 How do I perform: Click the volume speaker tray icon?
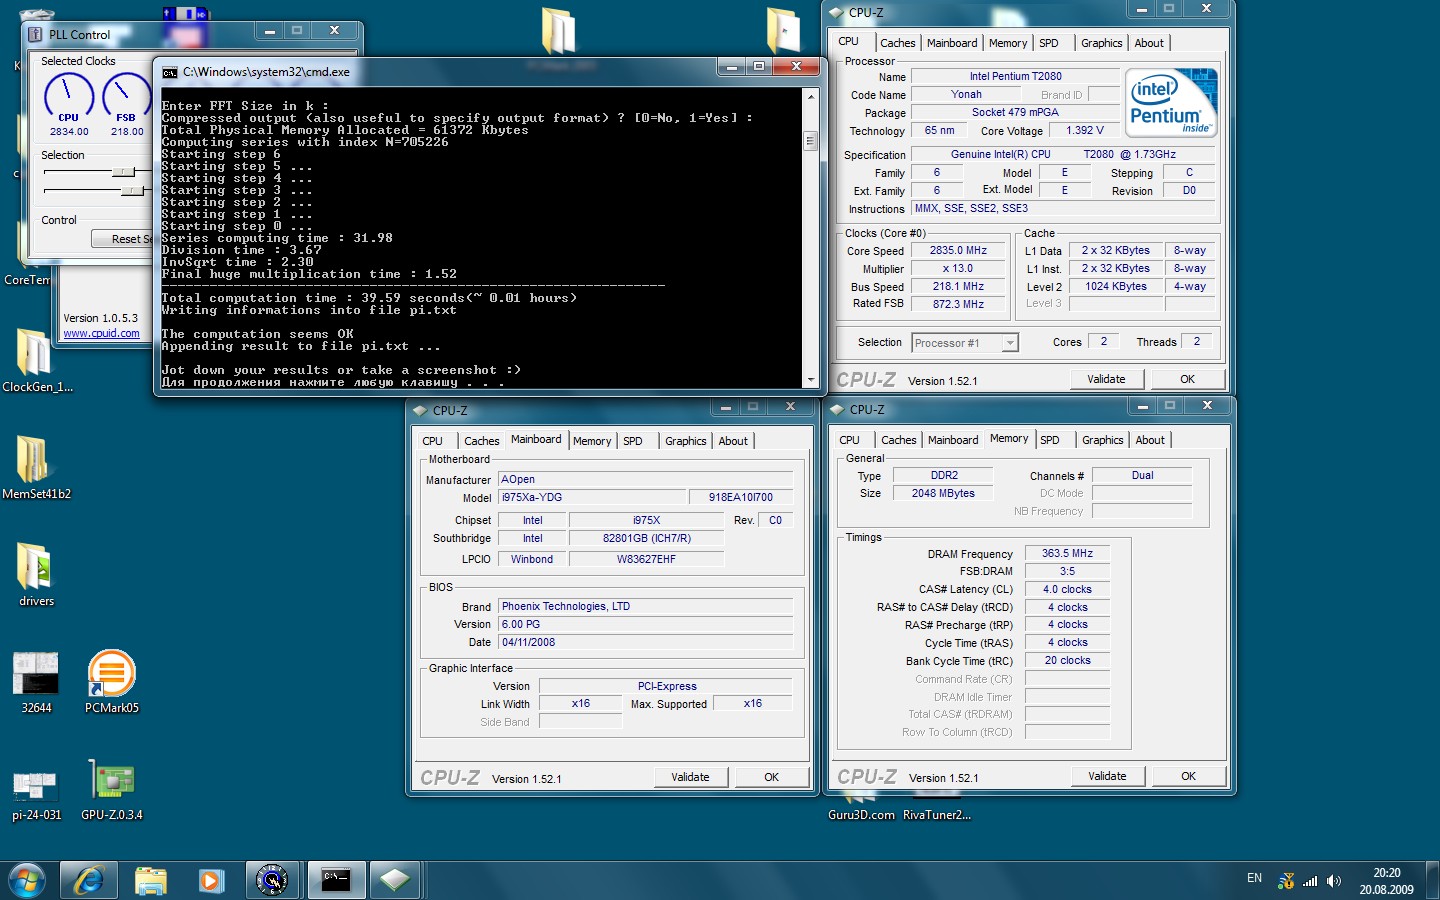tap(1334, 881)
